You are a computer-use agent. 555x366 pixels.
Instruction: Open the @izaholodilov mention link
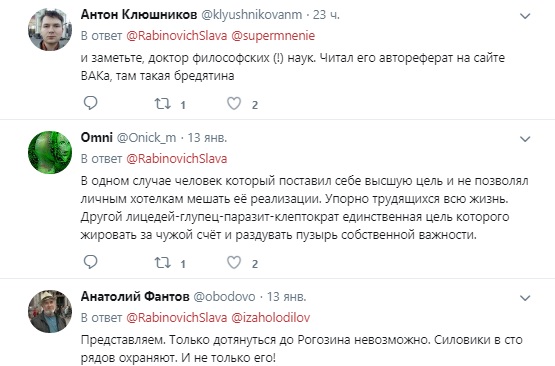(x=270, y=318)
